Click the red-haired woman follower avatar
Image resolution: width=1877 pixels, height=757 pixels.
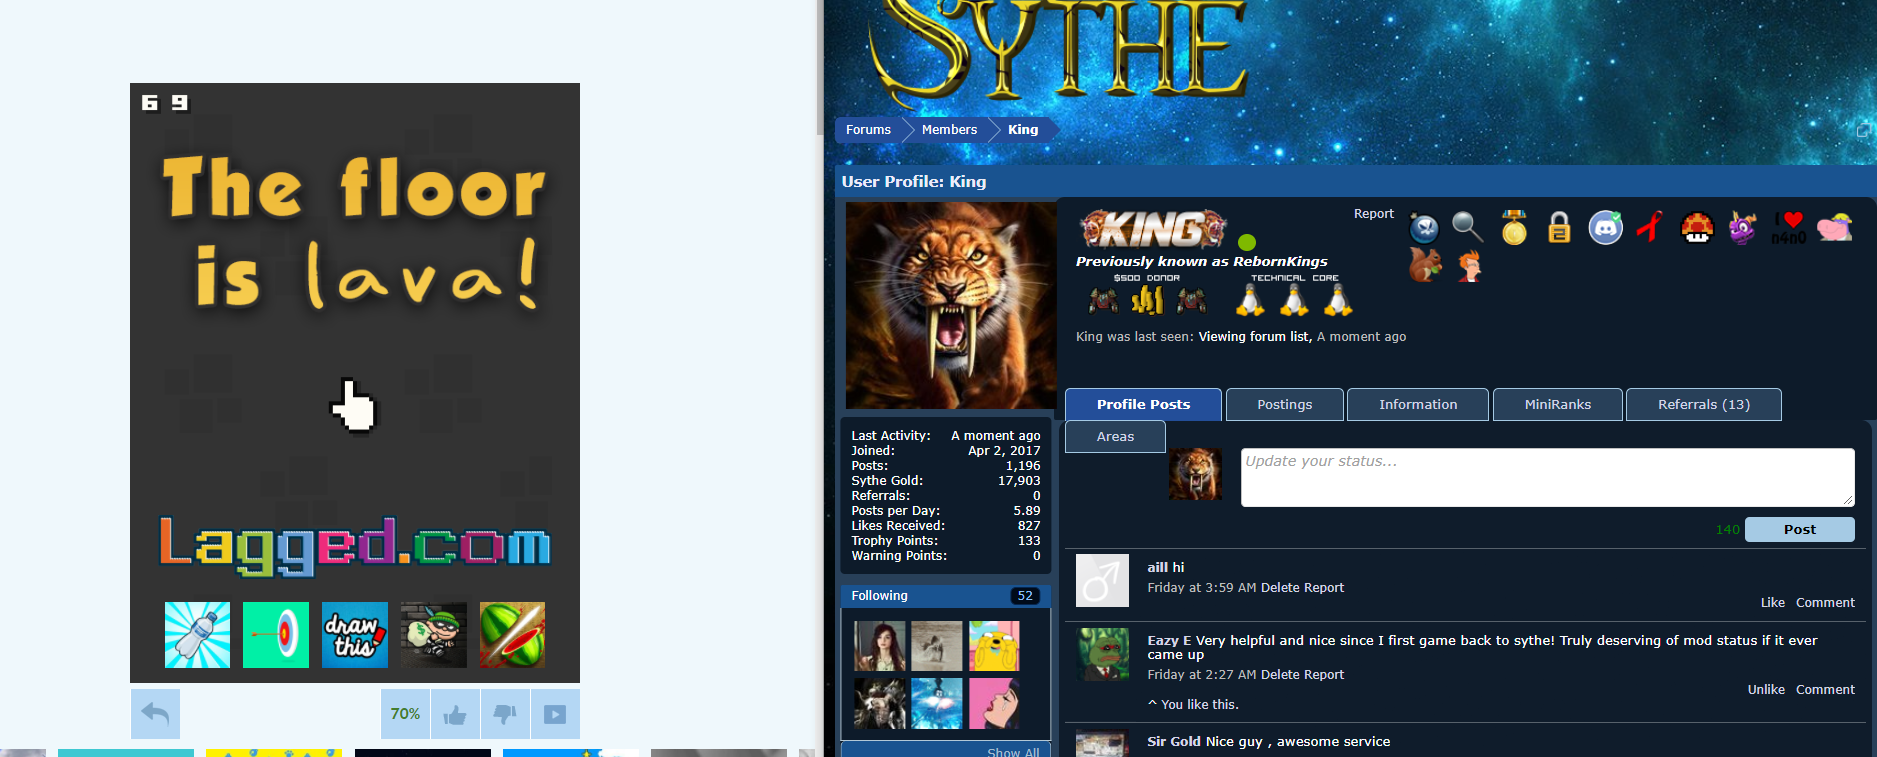[880, 646]
